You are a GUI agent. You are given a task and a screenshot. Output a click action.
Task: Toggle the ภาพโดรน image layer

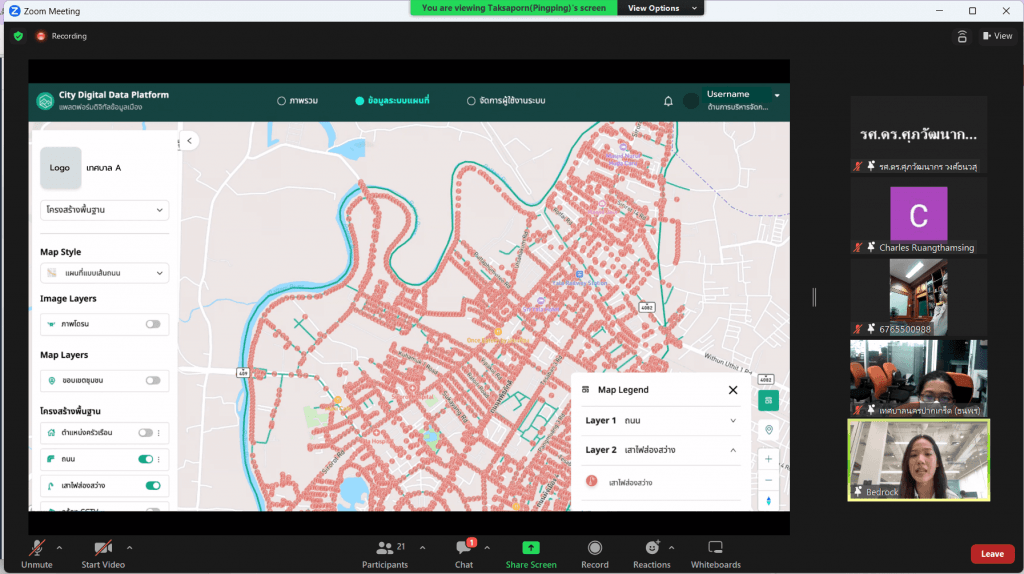coord(153,324)
